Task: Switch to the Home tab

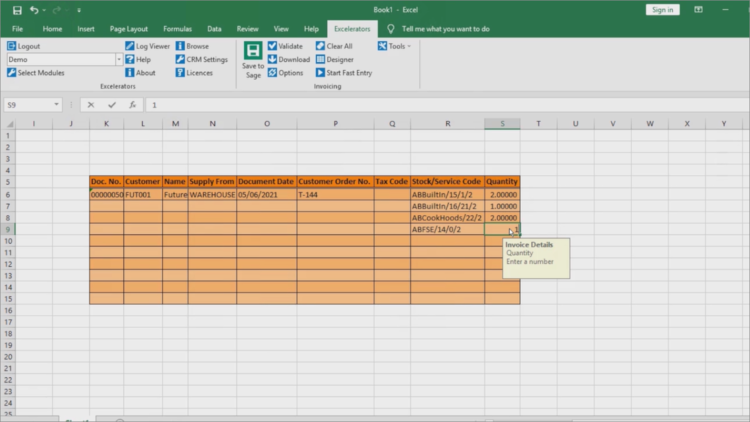Action: click(x=52, y=29)
